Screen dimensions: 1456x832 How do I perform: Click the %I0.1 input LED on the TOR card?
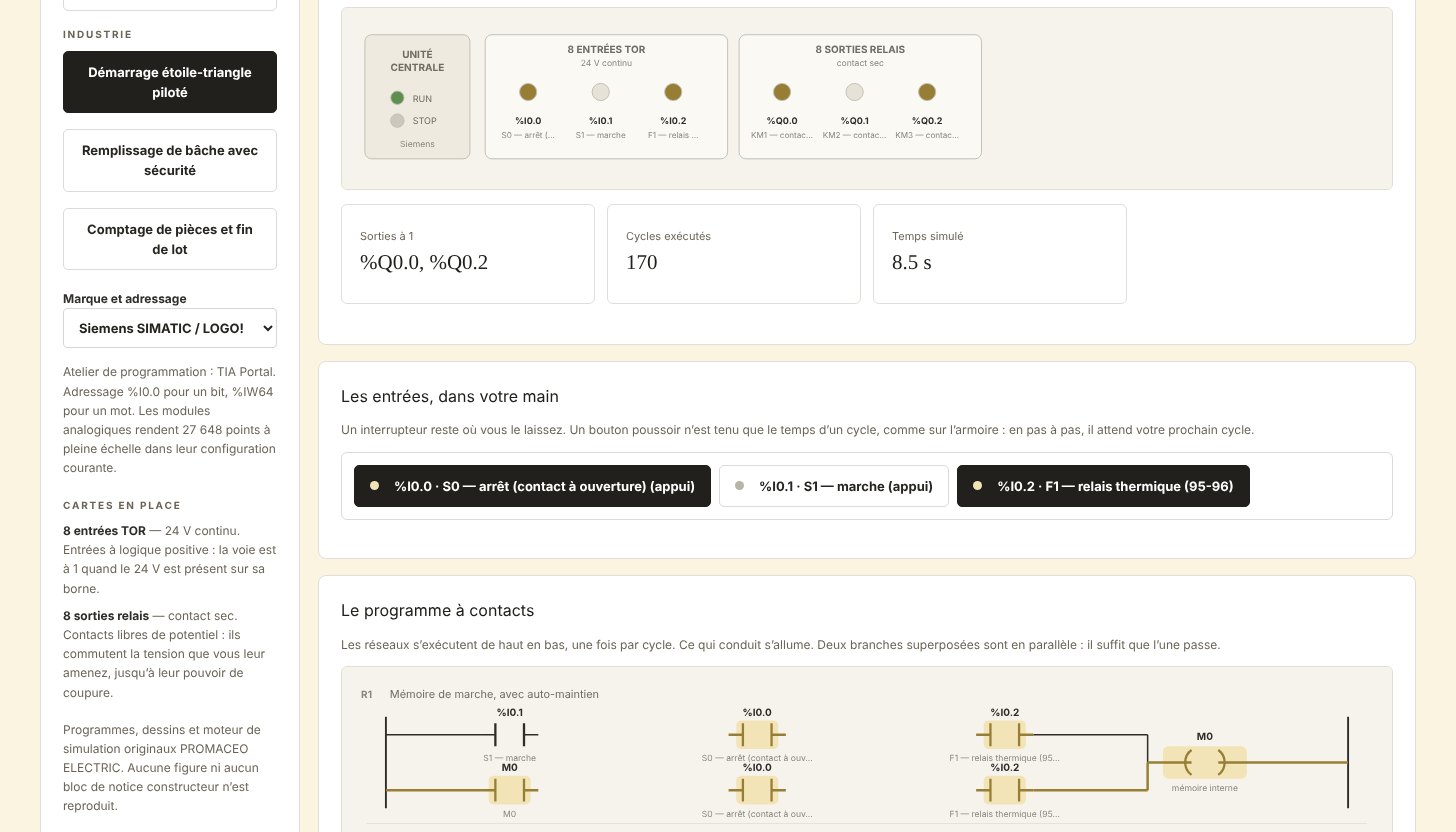tap(600, 92)
